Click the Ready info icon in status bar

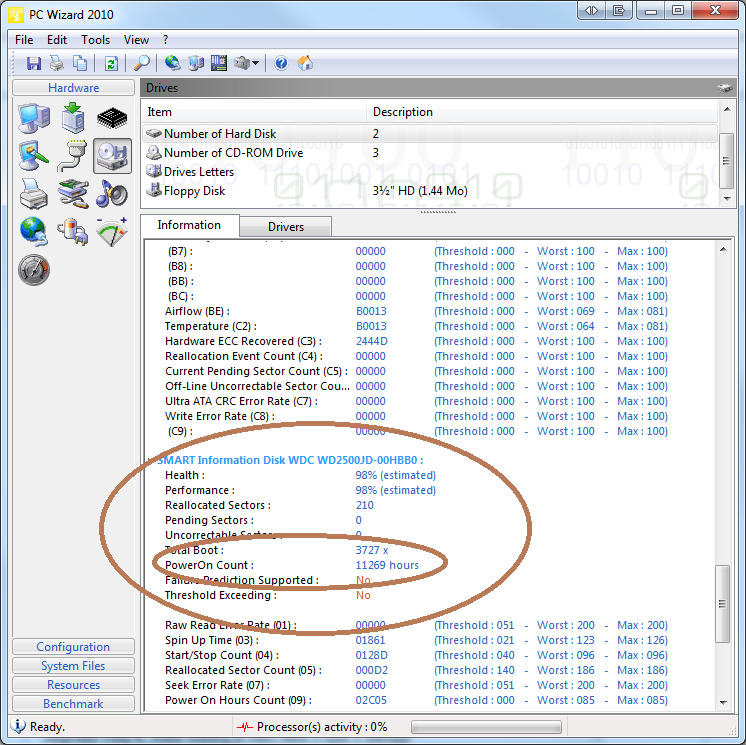(18, 726)
